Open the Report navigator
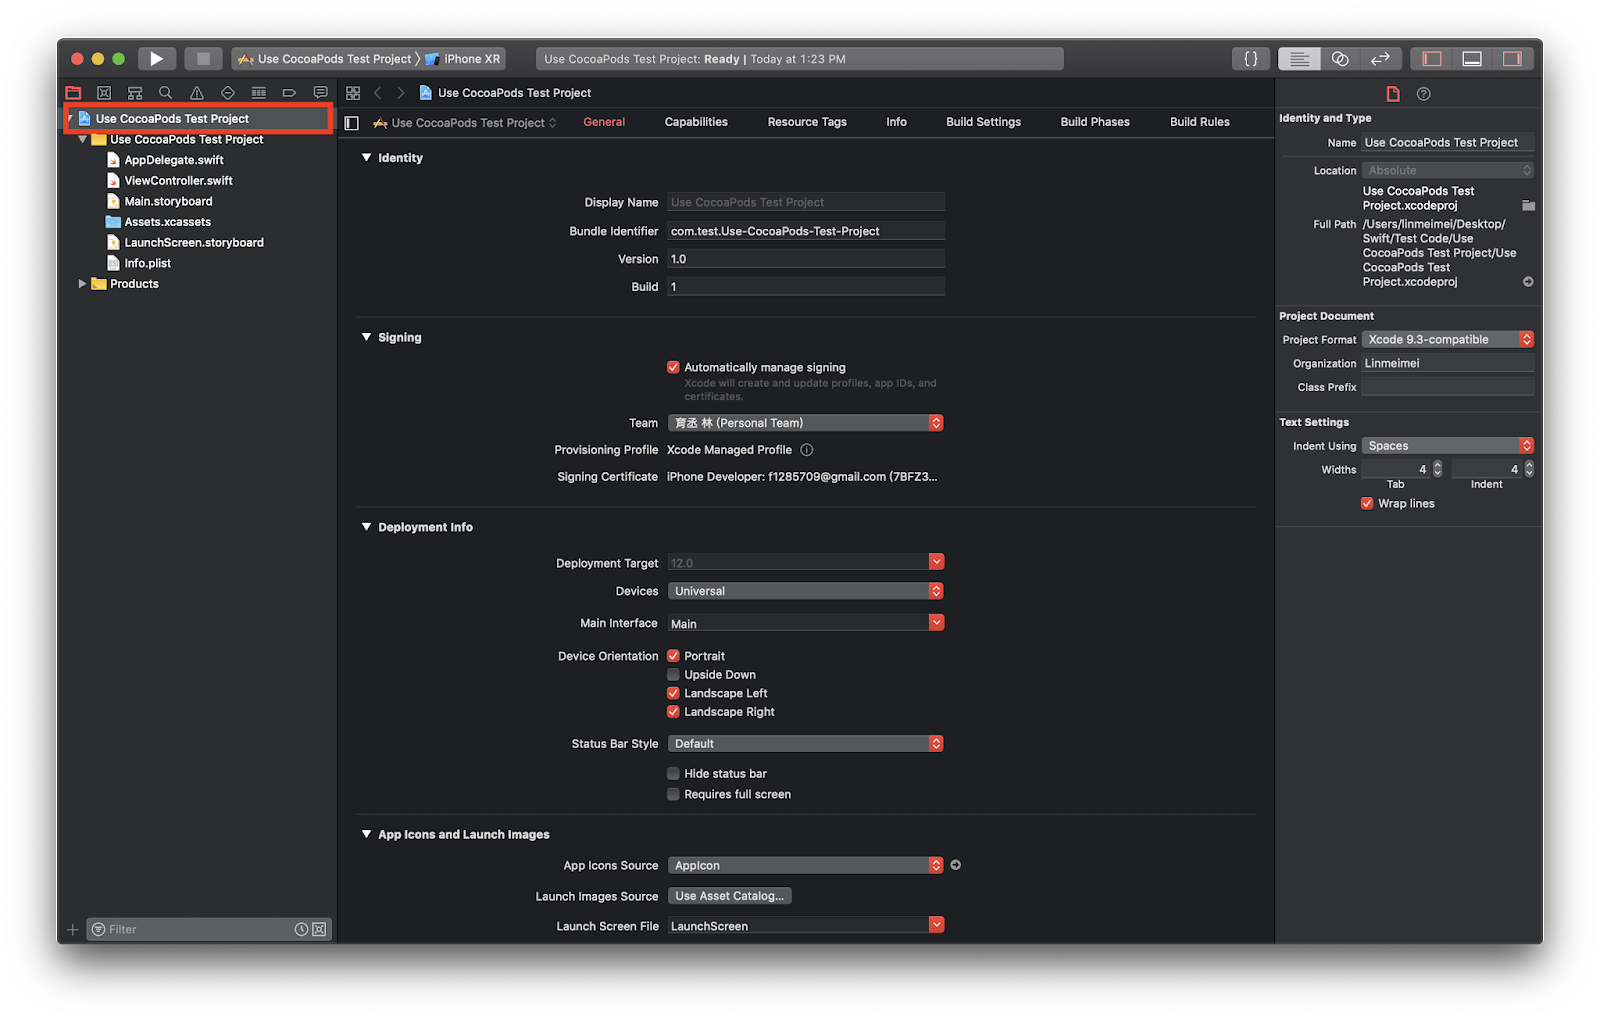The width and height of the screenshot is (1600, 1020). pyautogui.click(x=320, y=93)
